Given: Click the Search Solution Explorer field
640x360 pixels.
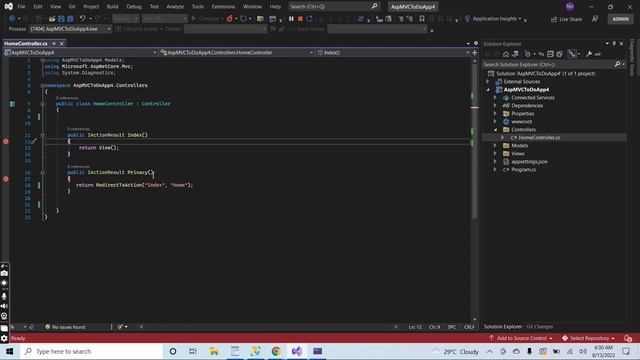Looking at the screenshot, I should [554, 64].
